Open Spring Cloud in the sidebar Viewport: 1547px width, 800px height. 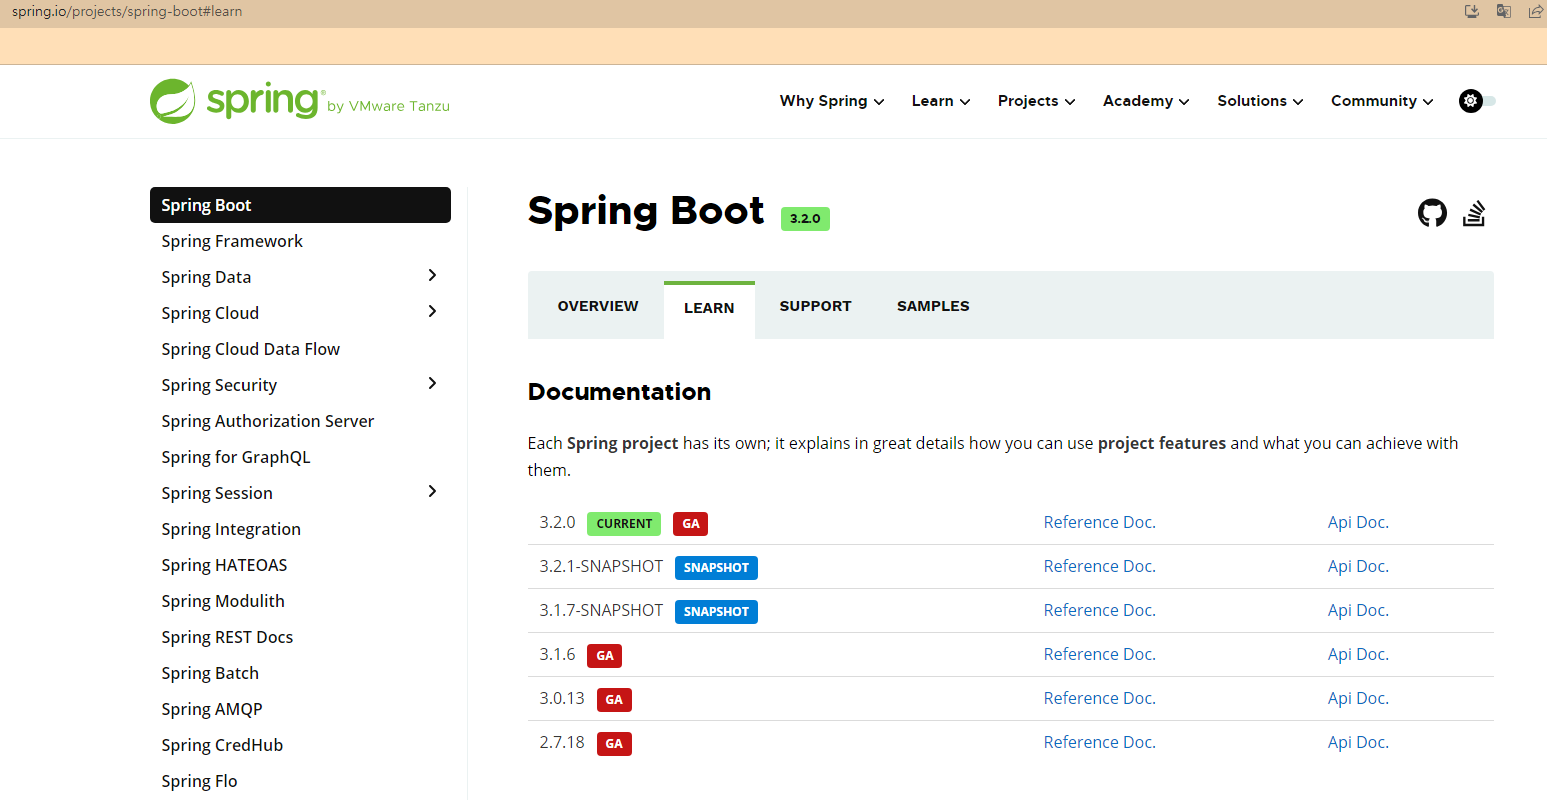(x=210, y=313)
